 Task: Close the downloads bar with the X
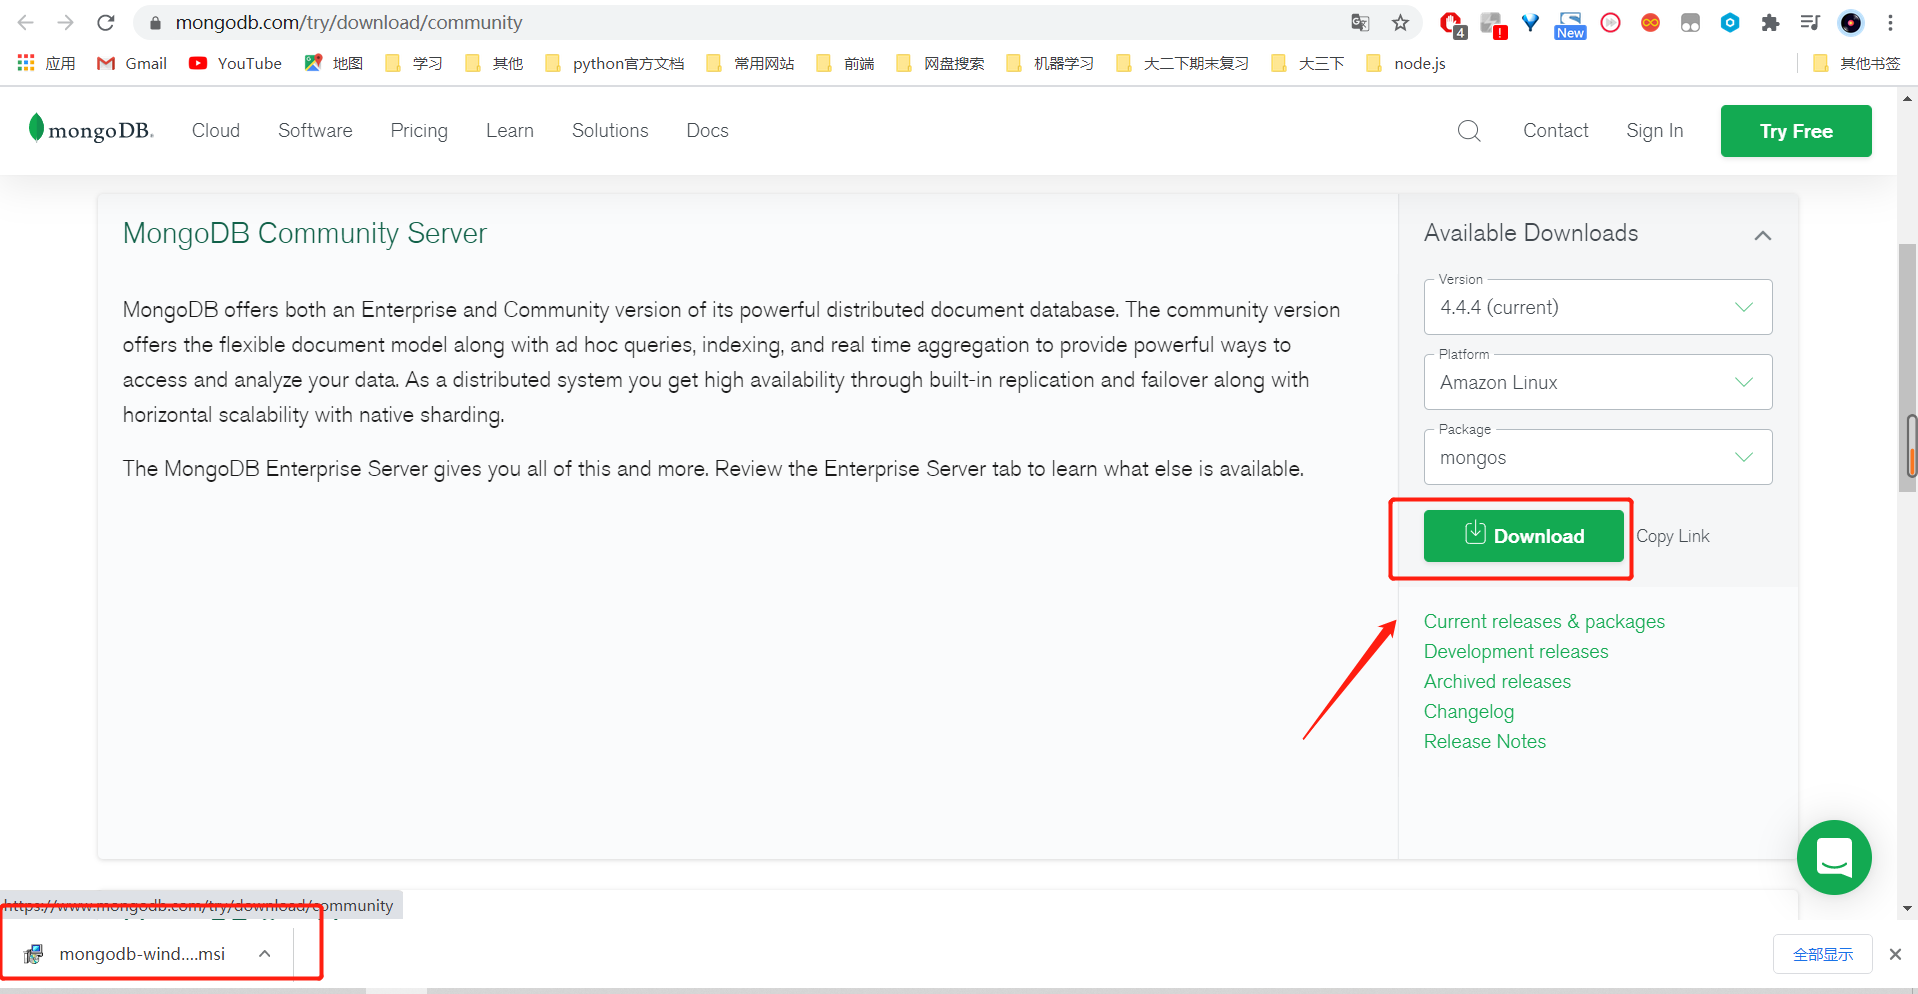click(x=1895, y=954)
